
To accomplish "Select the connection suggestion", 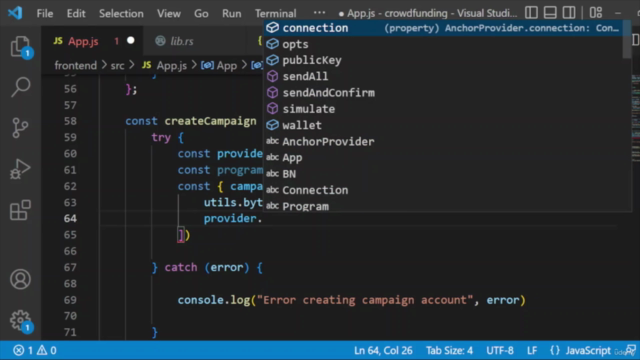I will (443, 28).
